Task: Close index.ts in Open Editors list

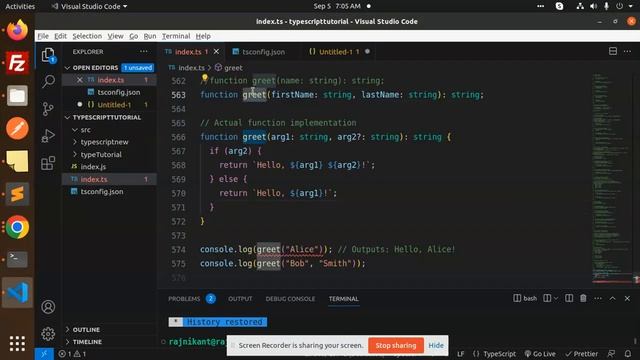Action: pyautogui.click(x=80, y=80)
